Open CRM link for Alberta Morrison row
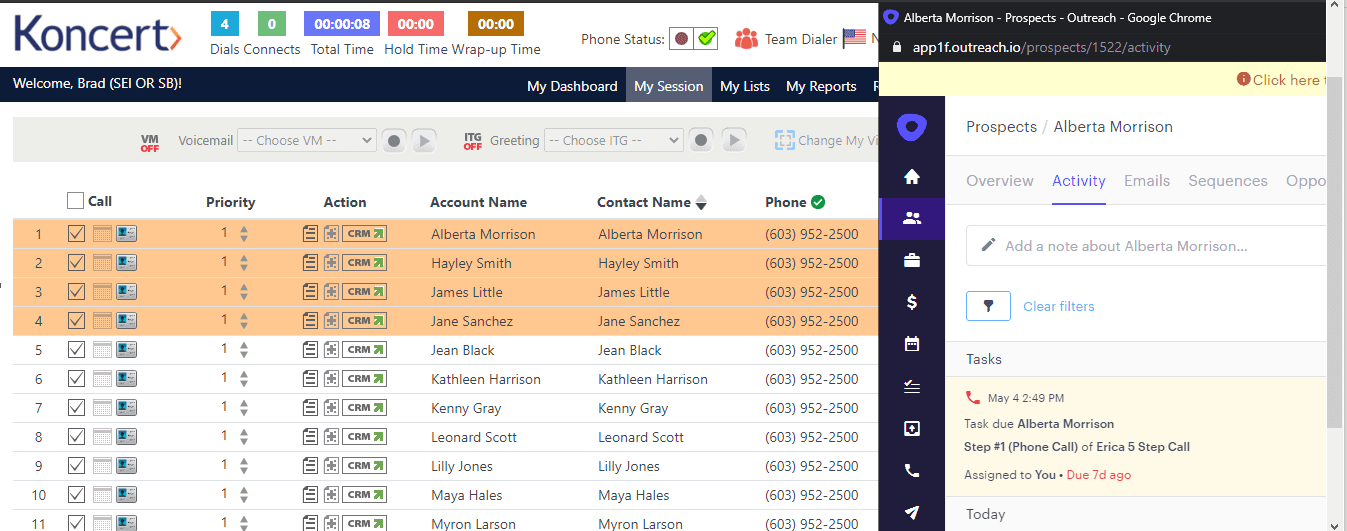Image resolution: width=1347 pixels, height=531 pixels. (364, 234)
